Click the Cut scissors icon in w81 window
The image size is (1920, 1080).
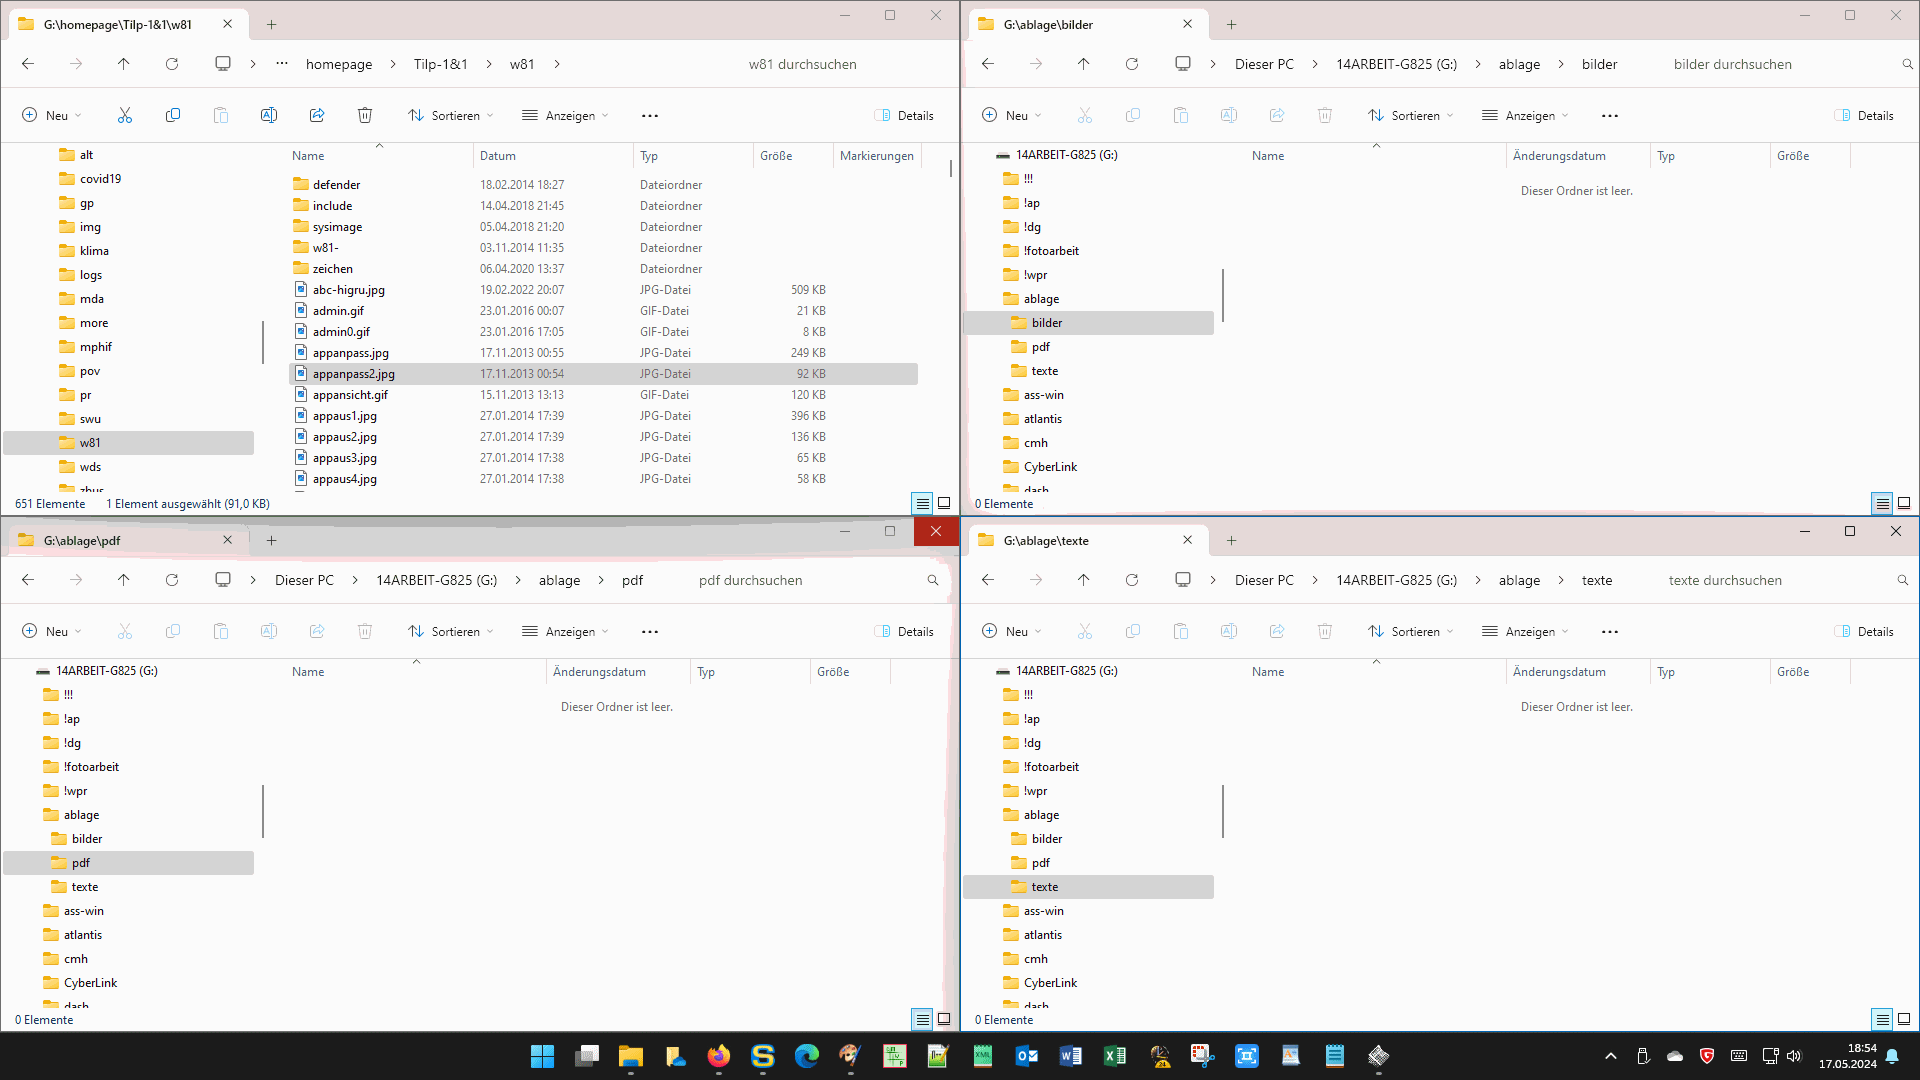[125, 116]
